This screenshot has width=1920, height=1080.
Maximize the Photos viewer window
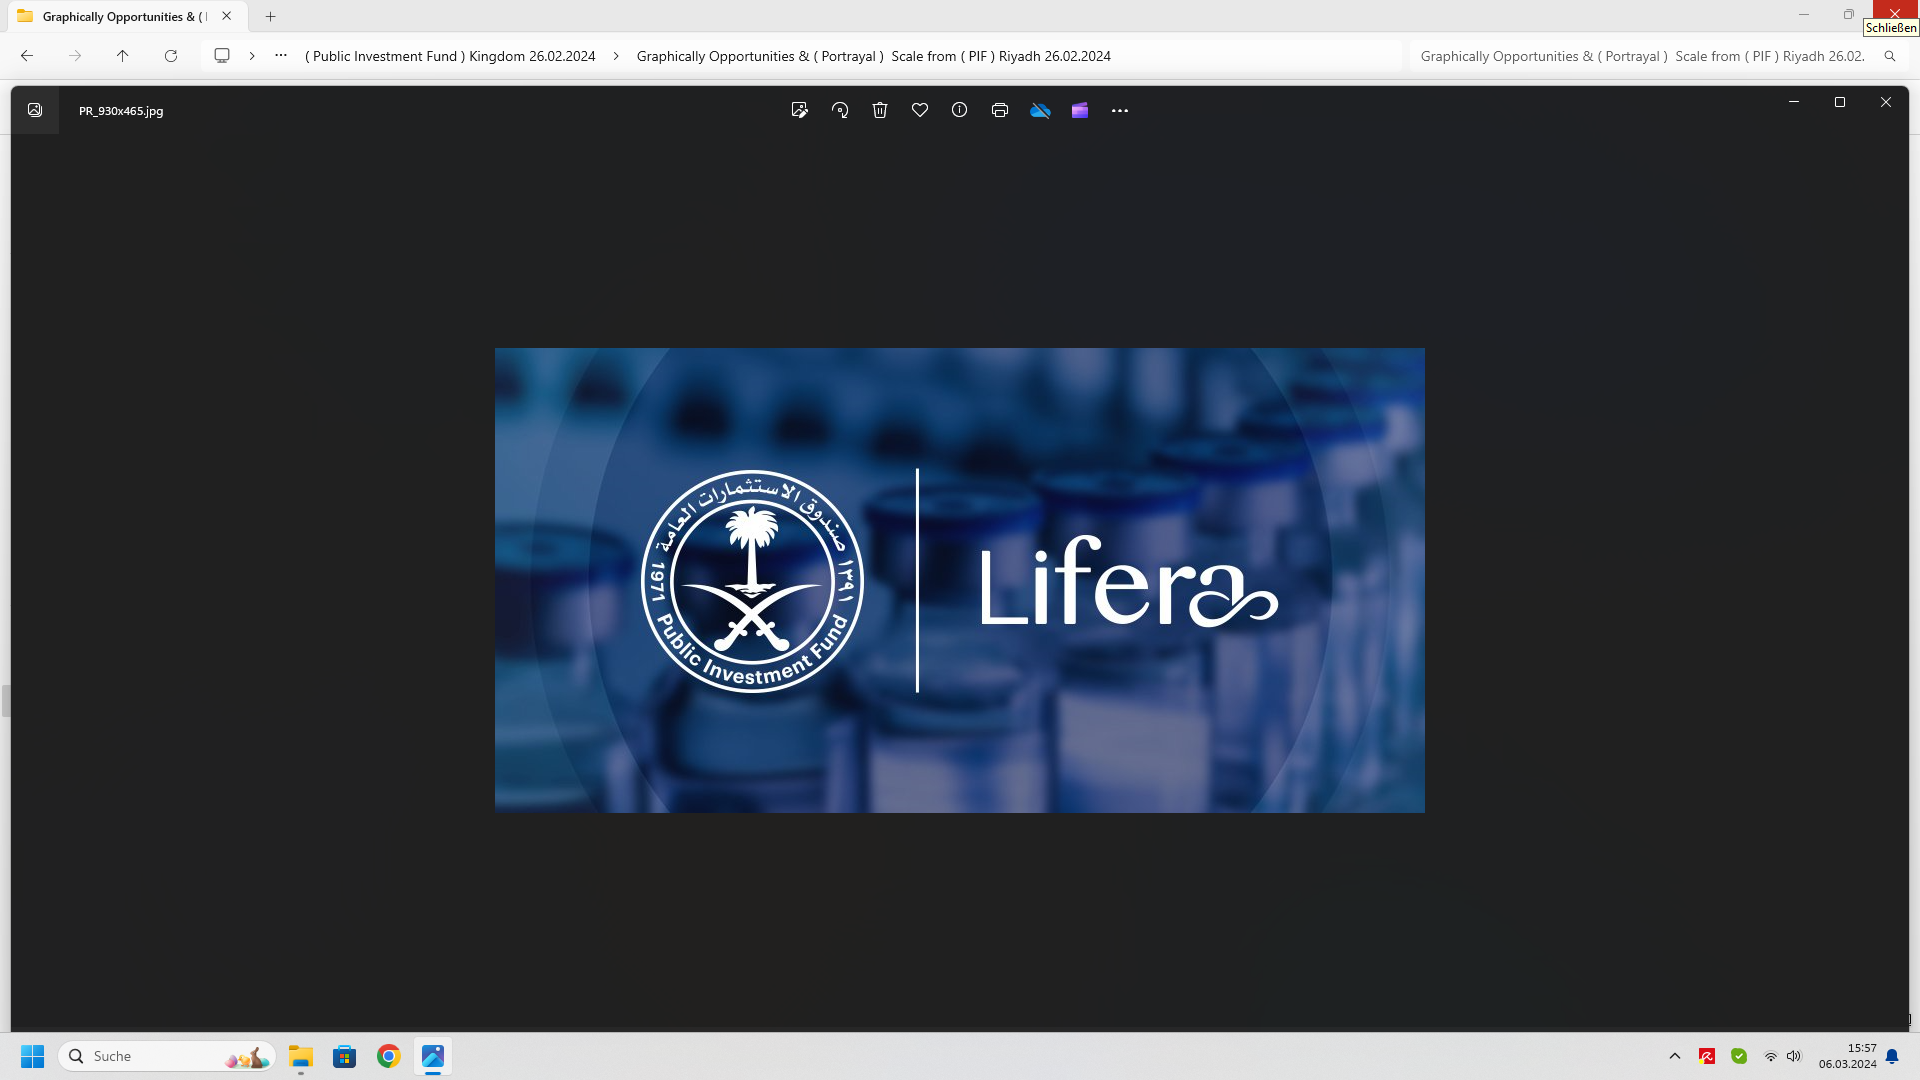pos(1840,102)
